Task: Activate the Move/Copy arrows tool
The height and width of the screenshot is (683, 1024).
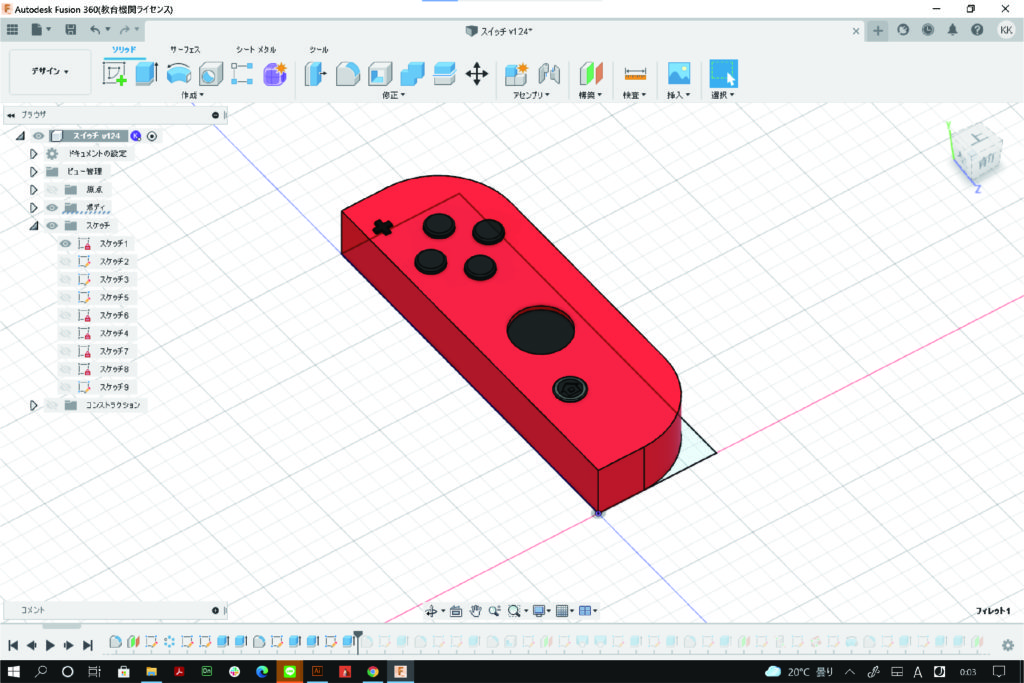Action: tap(477, 73)
